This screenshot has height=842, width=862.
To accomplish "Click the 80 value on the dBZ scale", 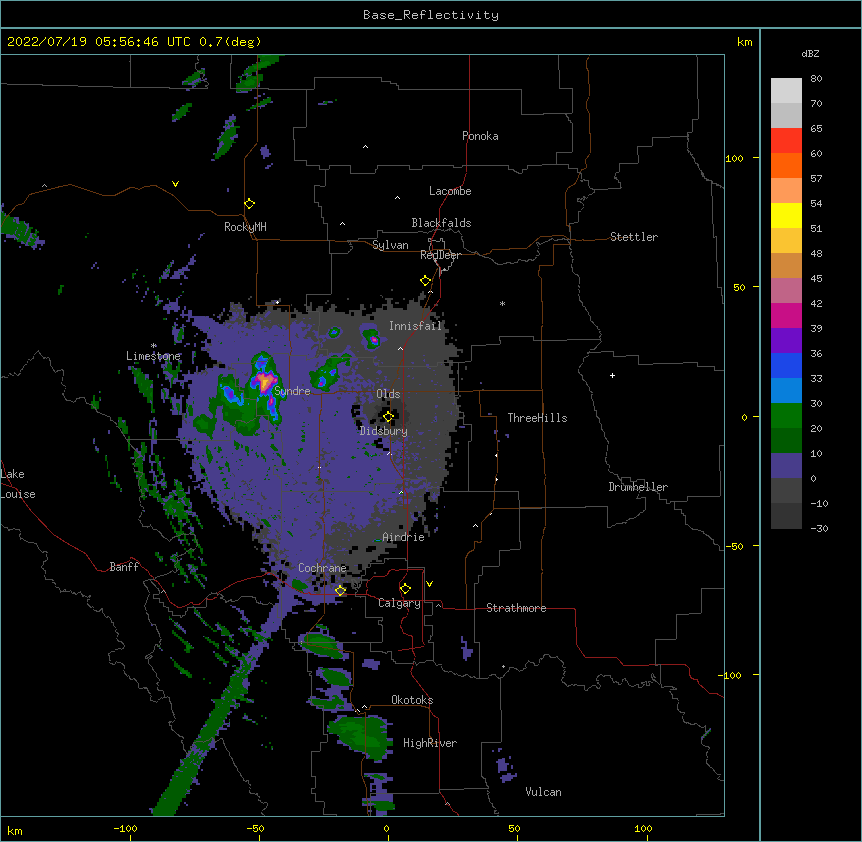I will (x=816, y=79).
